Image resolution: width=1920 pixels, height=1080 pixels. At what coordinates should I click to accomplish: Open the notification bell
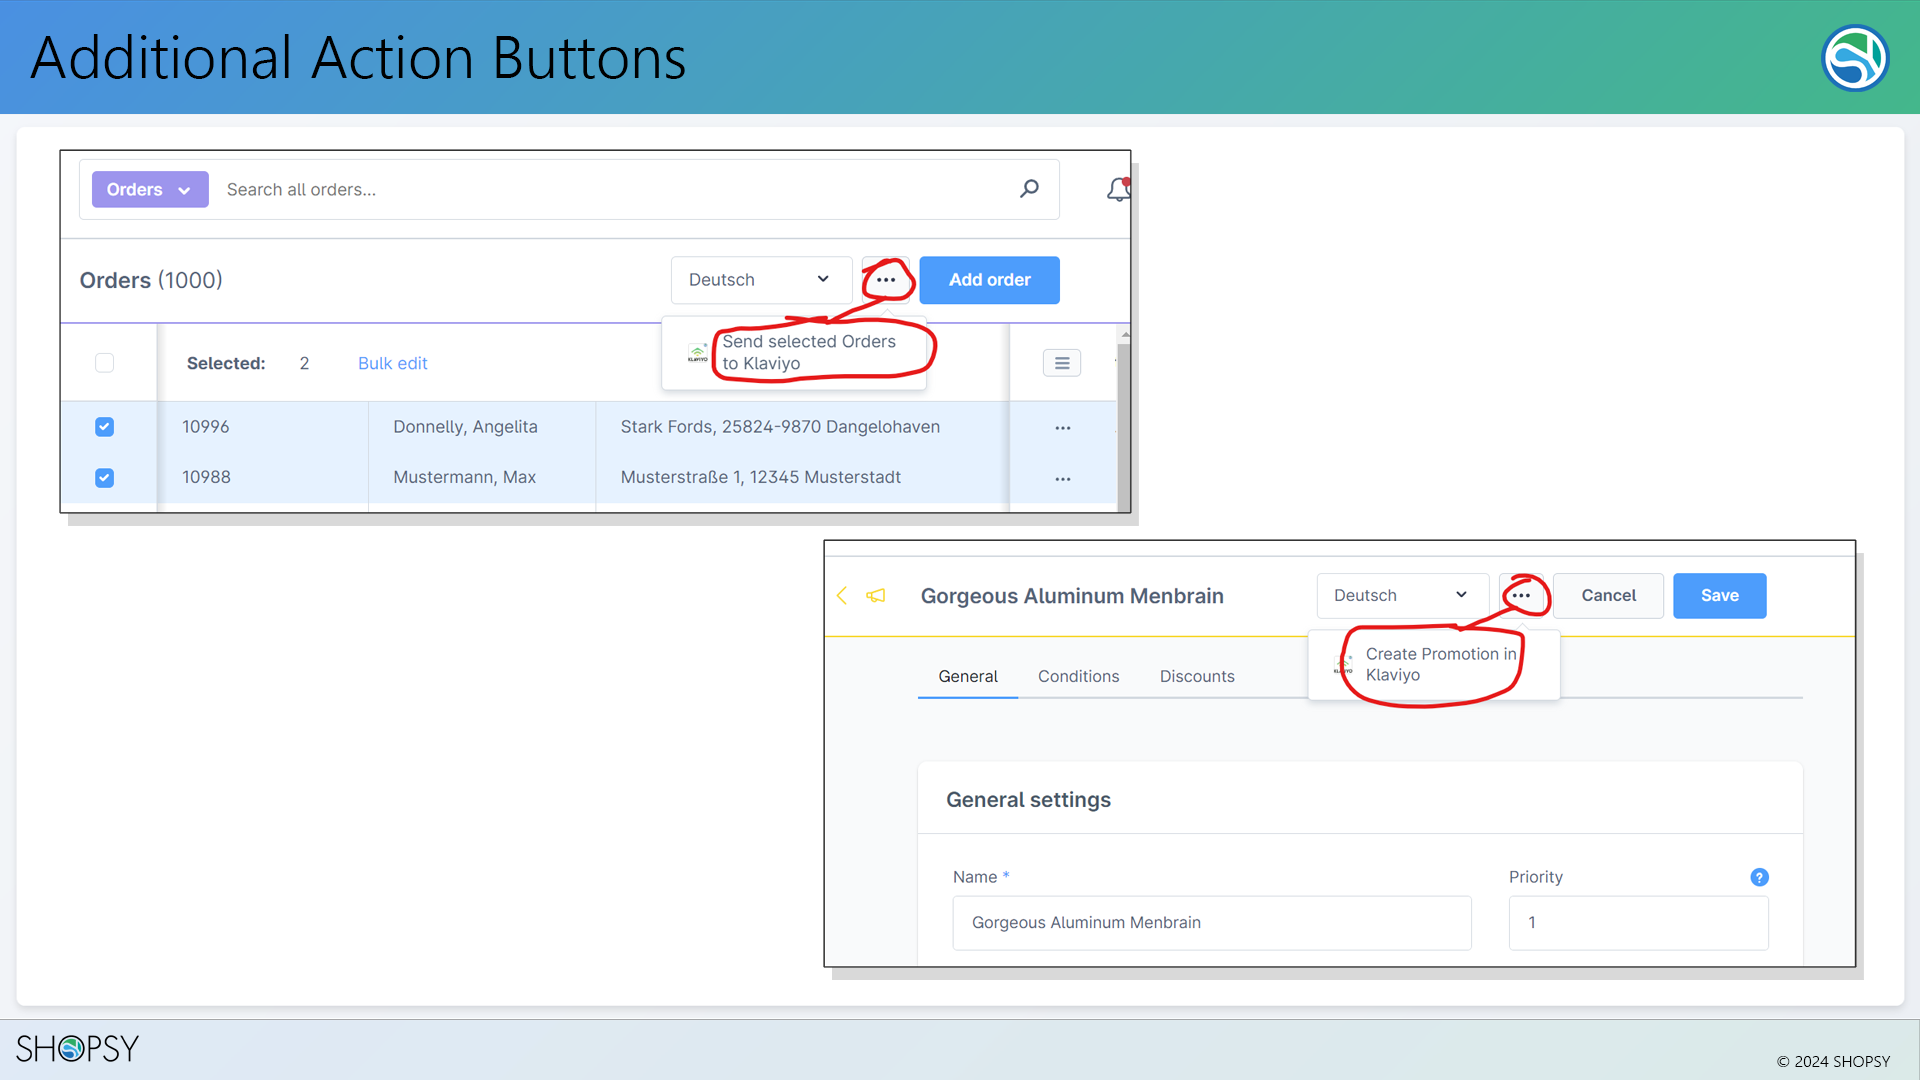coord(1118,189)
